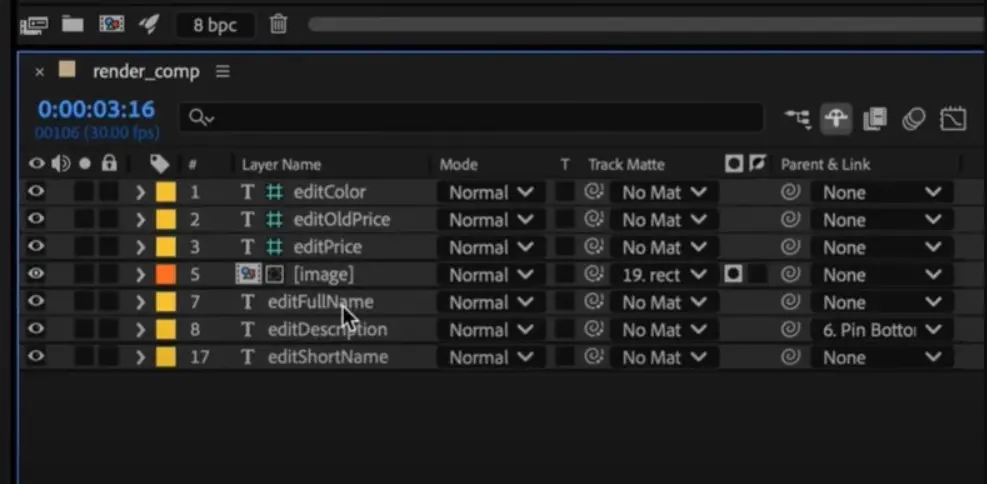Viewport: 987px width, 484px height.
Task: Open the 8 bpc color depth setting
Action: [x=215, y=25]
